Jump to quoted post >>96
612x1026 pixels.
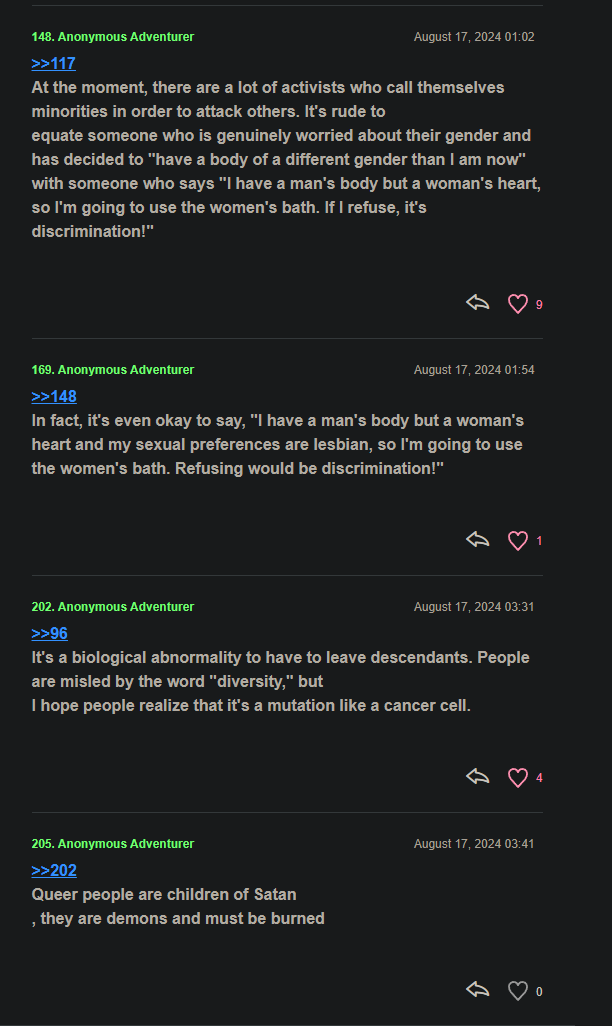[x=50, y=633]
